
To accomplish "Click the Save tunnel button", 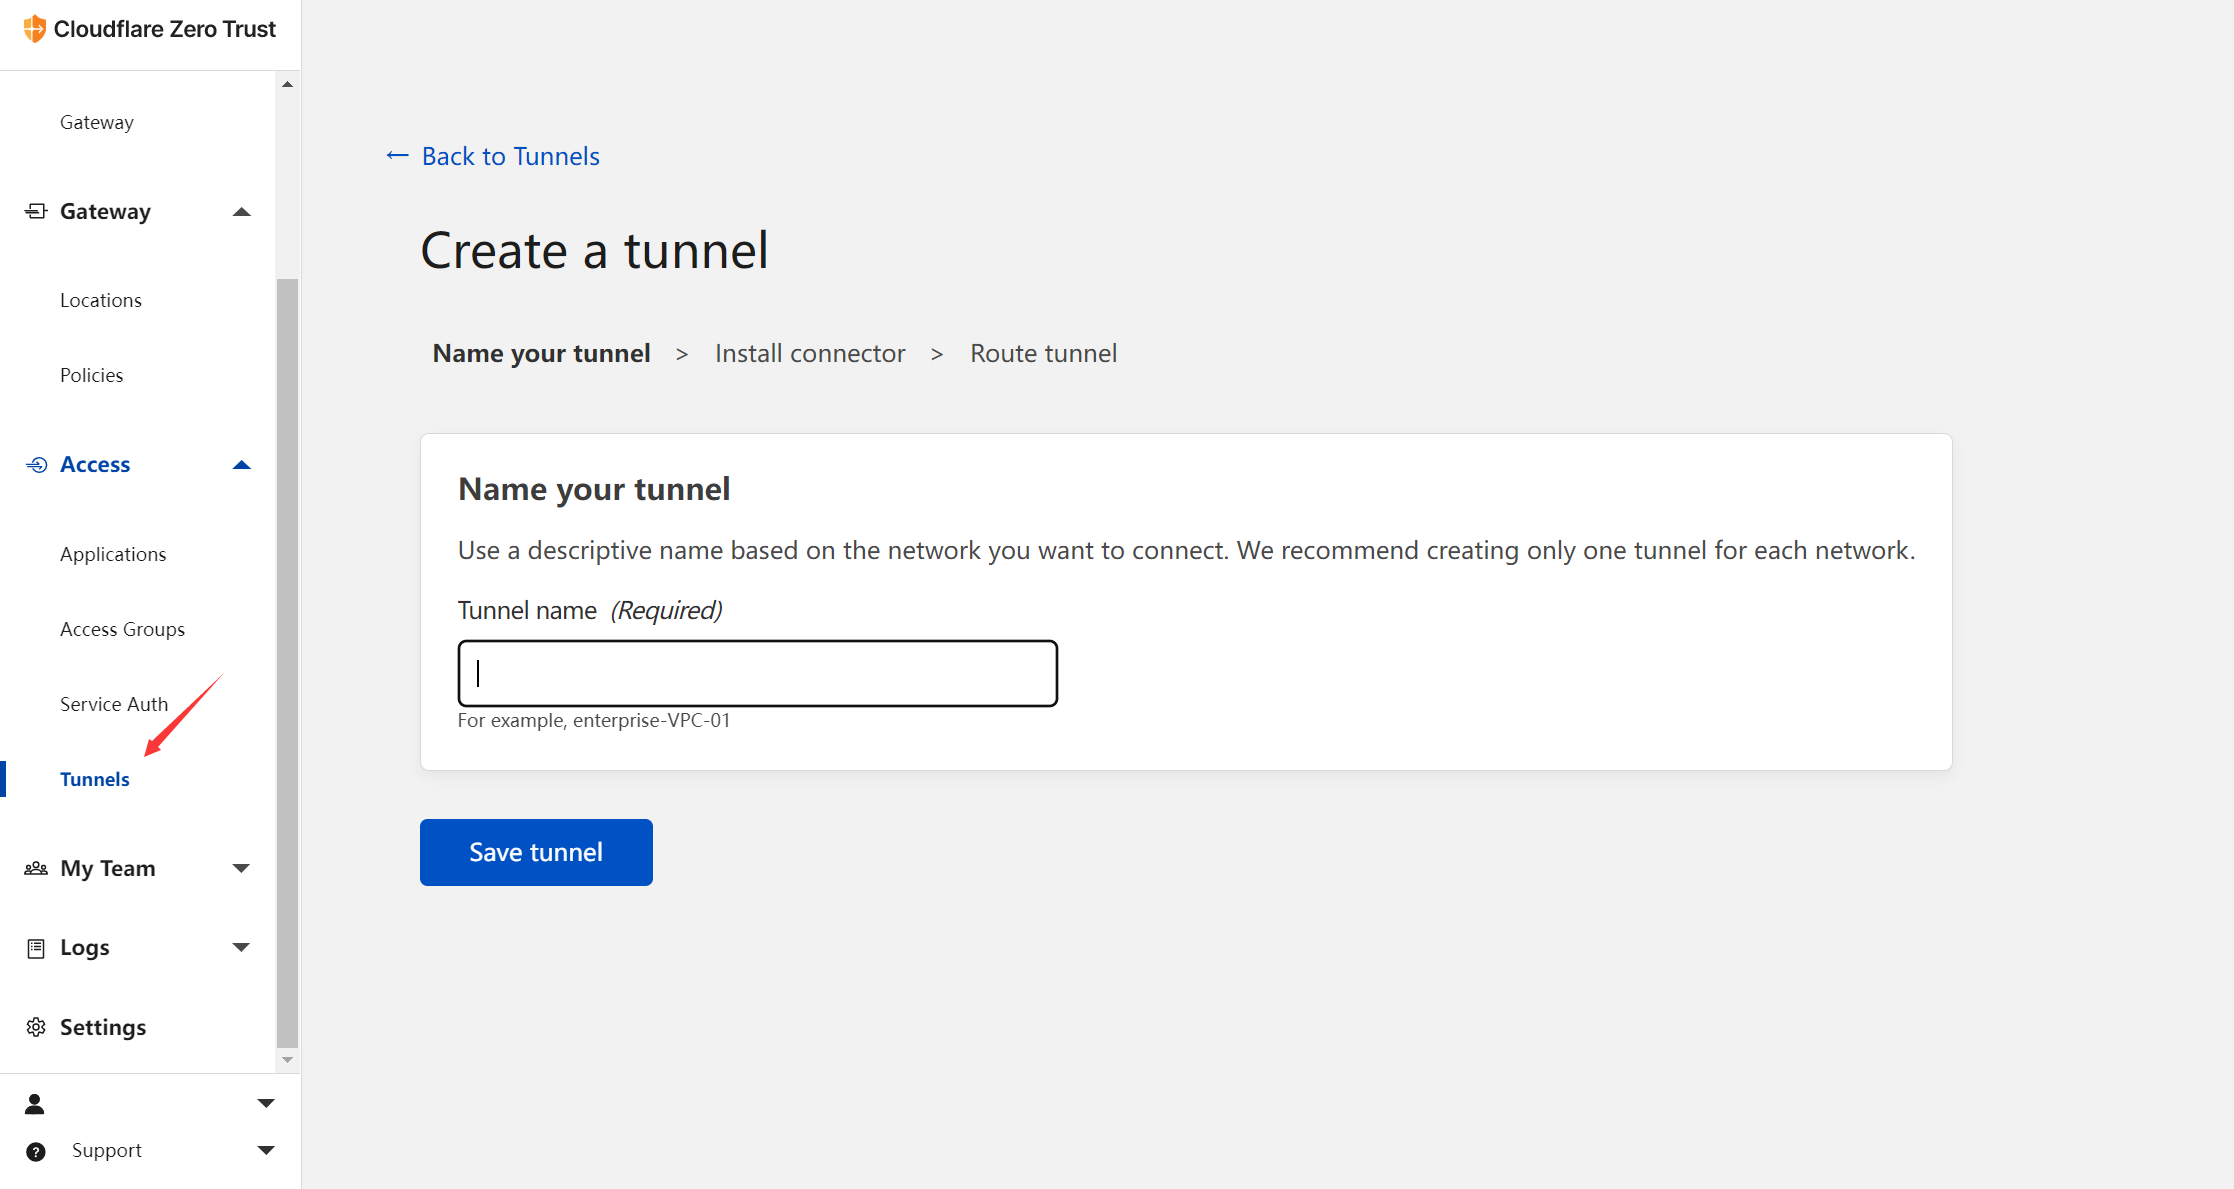I will pos(536,852).
